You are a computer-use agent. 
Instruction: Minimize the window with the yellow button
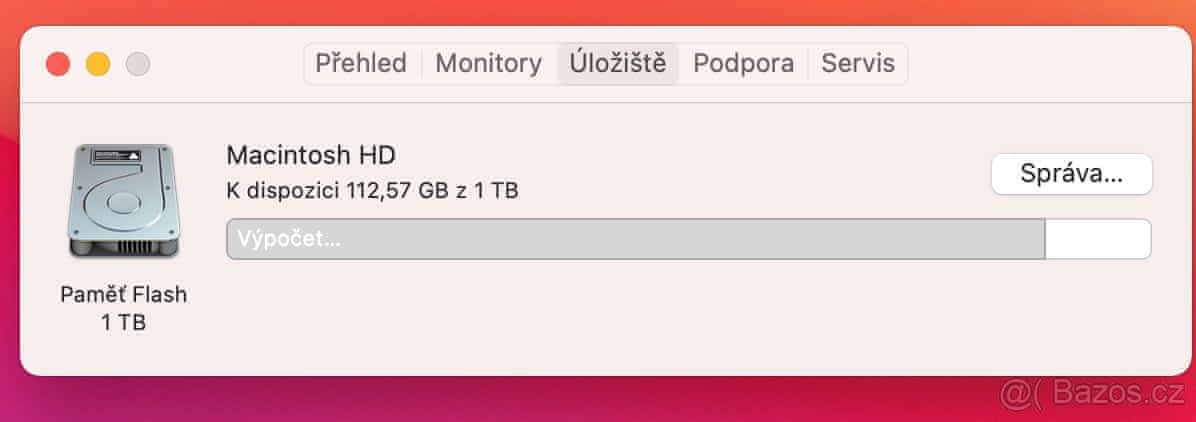click(x=98, y=64)
